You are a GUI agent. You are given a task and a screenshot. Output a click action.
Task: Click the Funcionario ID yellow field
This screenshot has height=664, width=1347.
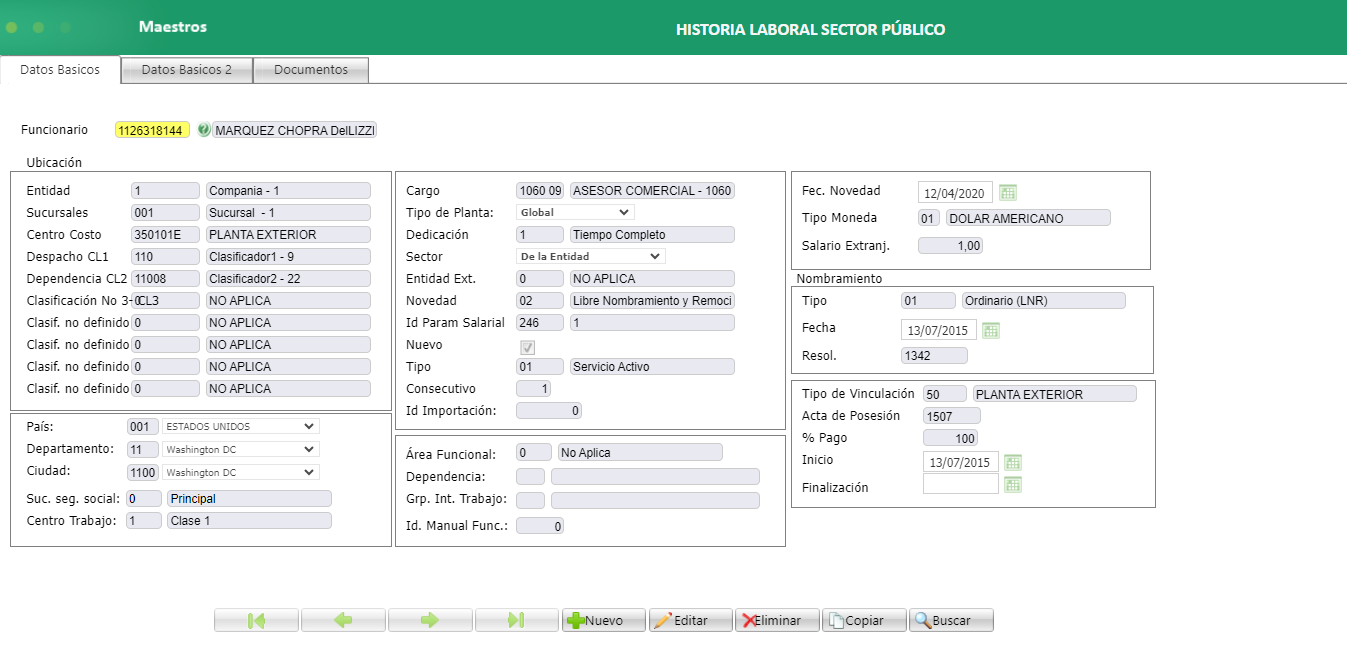pos(152,130)
